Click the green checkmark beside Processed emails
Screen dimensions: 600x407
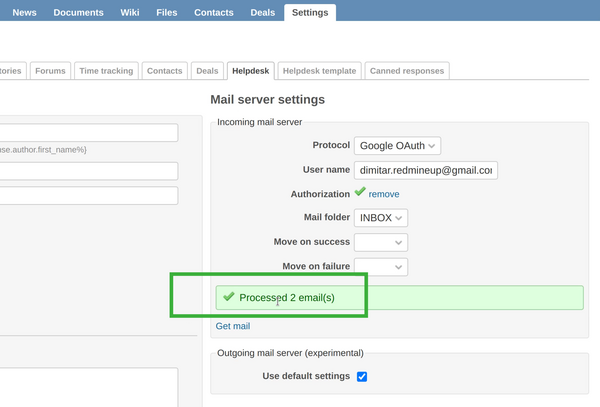point(229,297)
